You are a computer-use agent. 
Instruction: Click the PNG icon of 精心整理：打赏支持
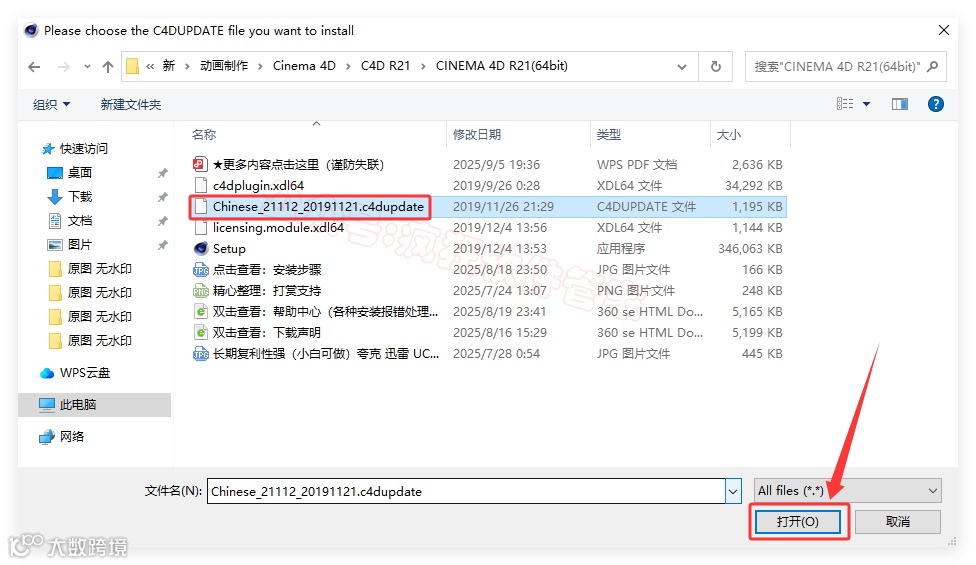pos(200,291)
